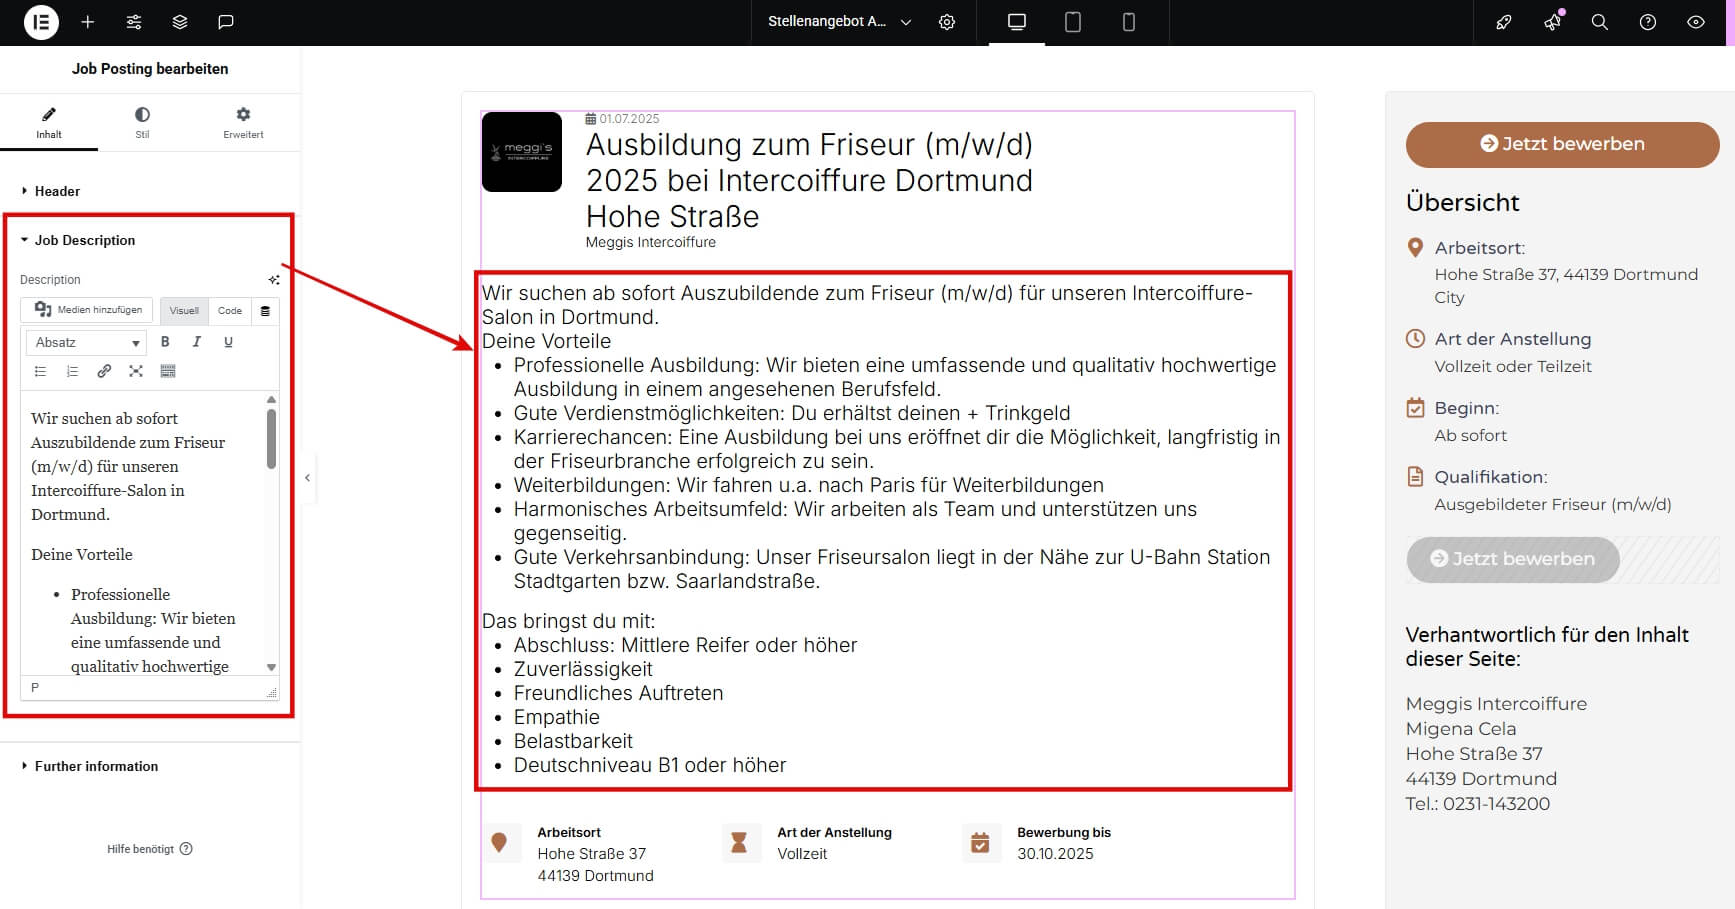This screenshot has width=1735, height=909.
Task: Open the Finder search magnifier icon
Action: pos(1599,22)
